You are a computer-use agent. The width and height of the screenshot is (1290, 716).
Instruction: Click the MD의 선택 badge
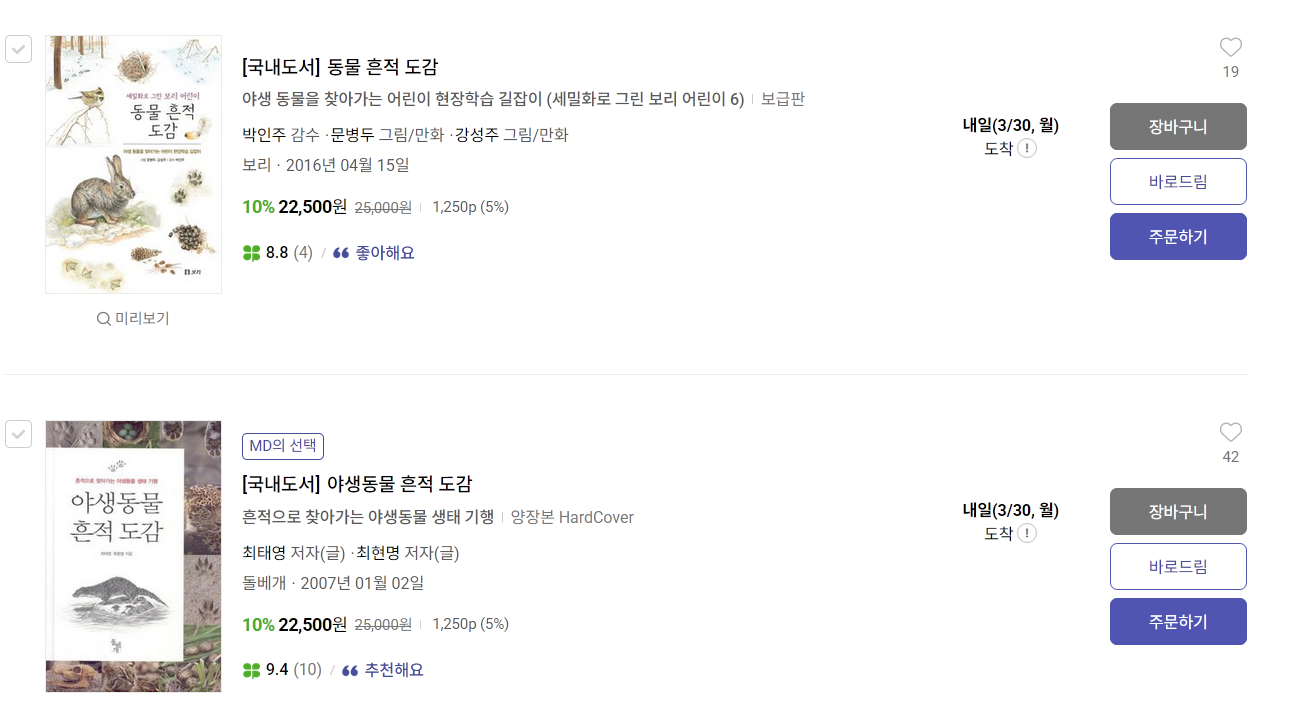283,446
